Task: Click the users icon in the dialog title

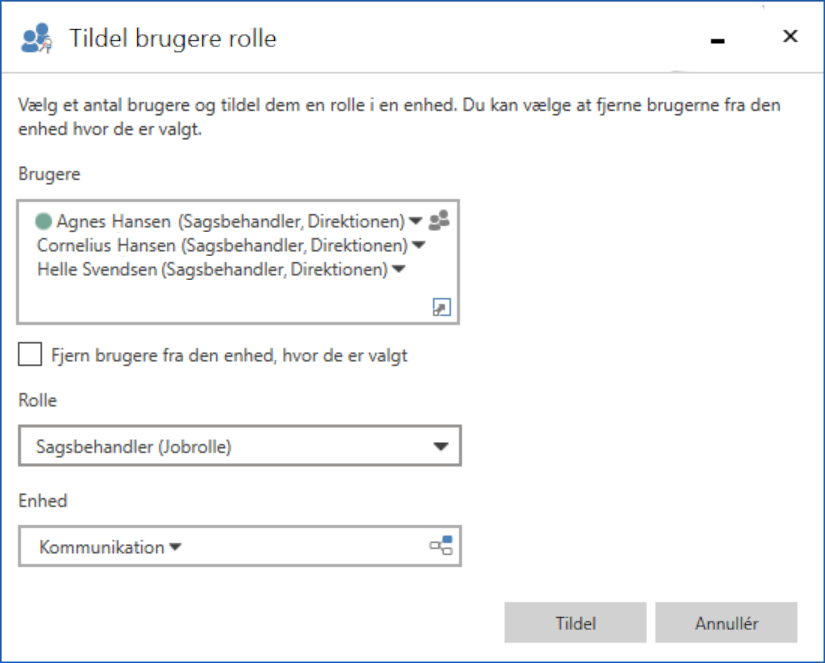Action: point(37,39)
